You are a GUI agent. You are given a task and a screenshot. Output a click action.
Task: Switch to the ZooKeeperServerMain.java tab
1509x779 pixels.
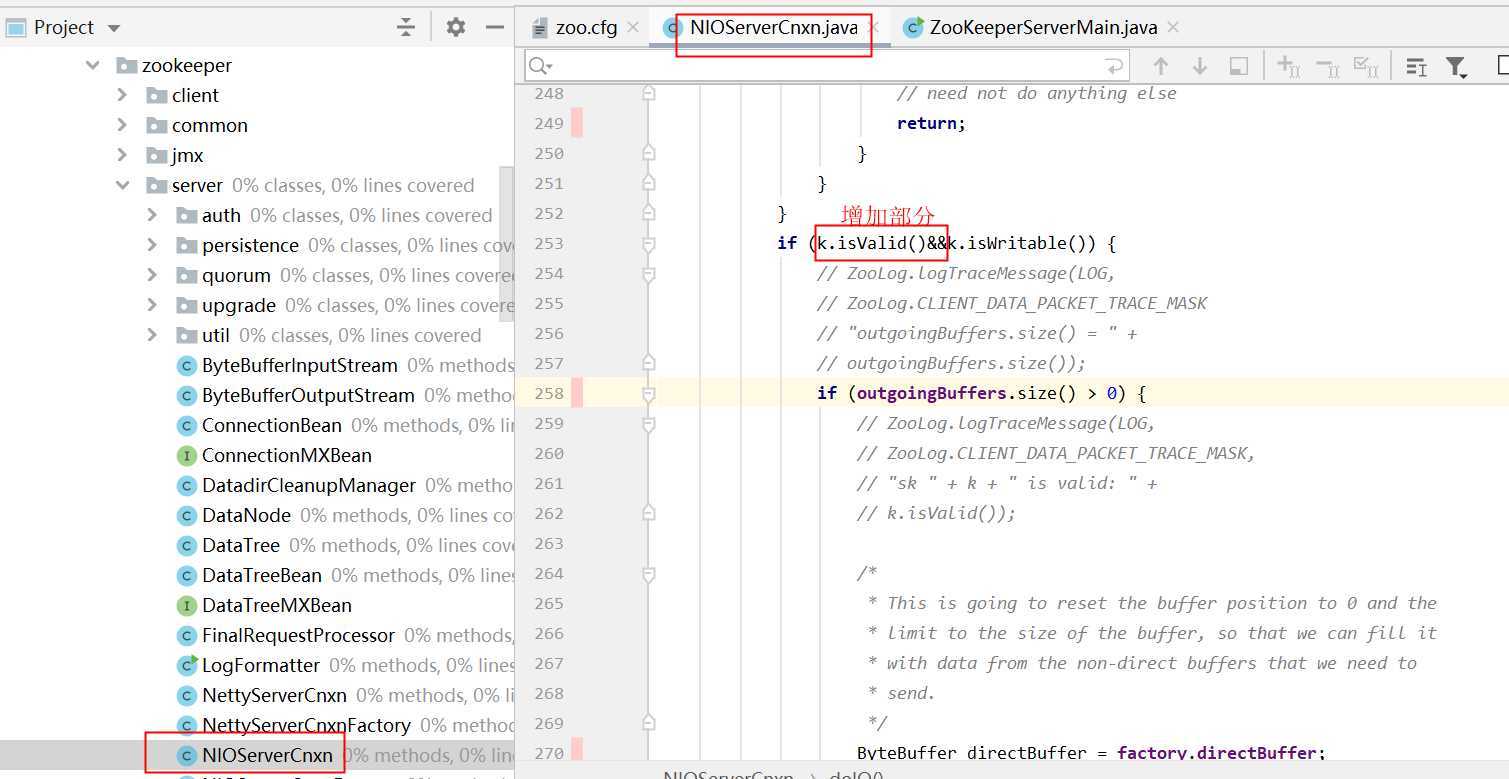tap(1043, 27)
